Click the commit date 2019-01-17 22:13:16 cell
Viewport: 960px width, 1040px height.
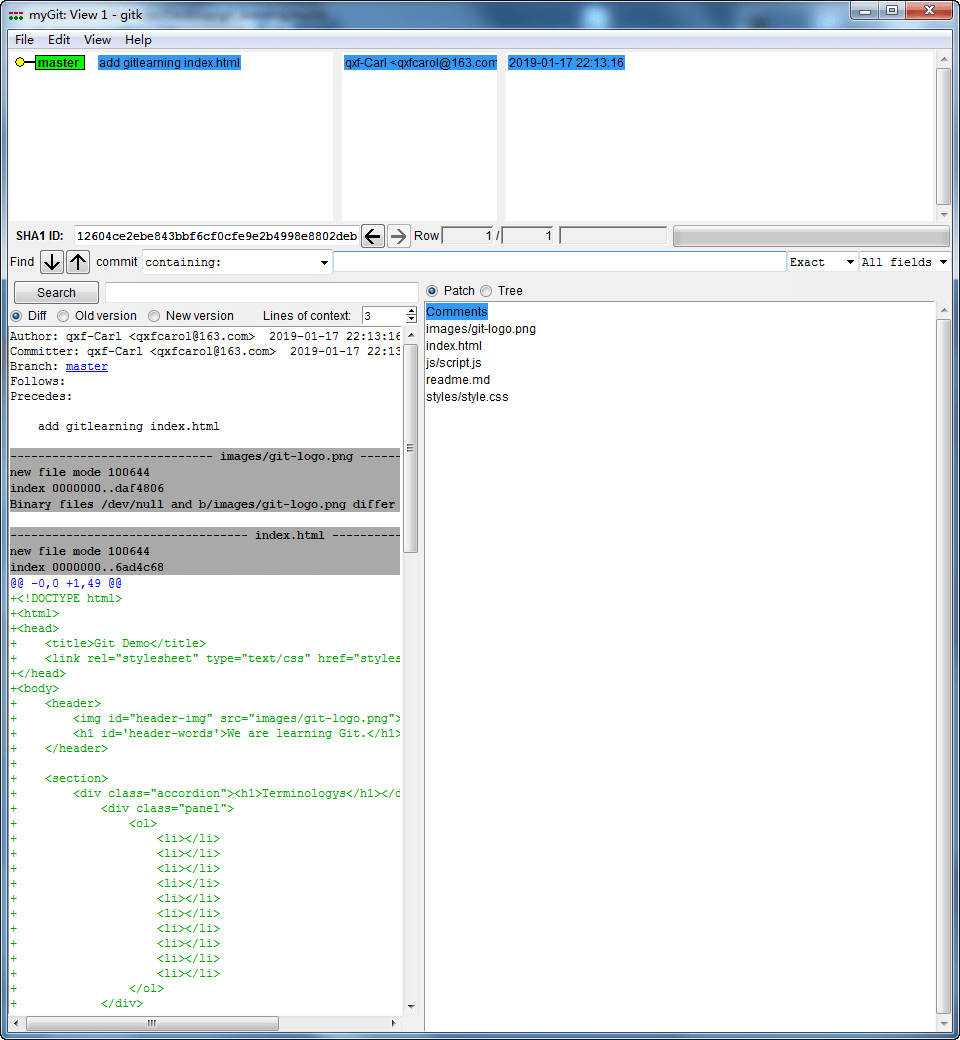[x=566, y=62]
